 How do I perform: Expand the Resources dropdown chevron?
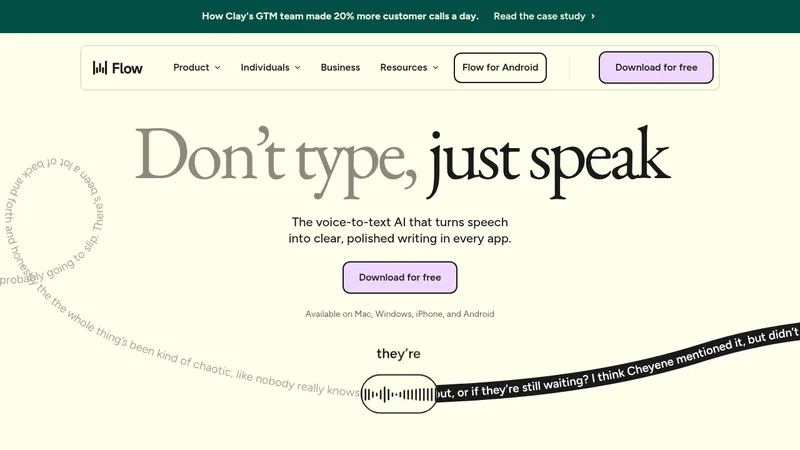[436, 68]
